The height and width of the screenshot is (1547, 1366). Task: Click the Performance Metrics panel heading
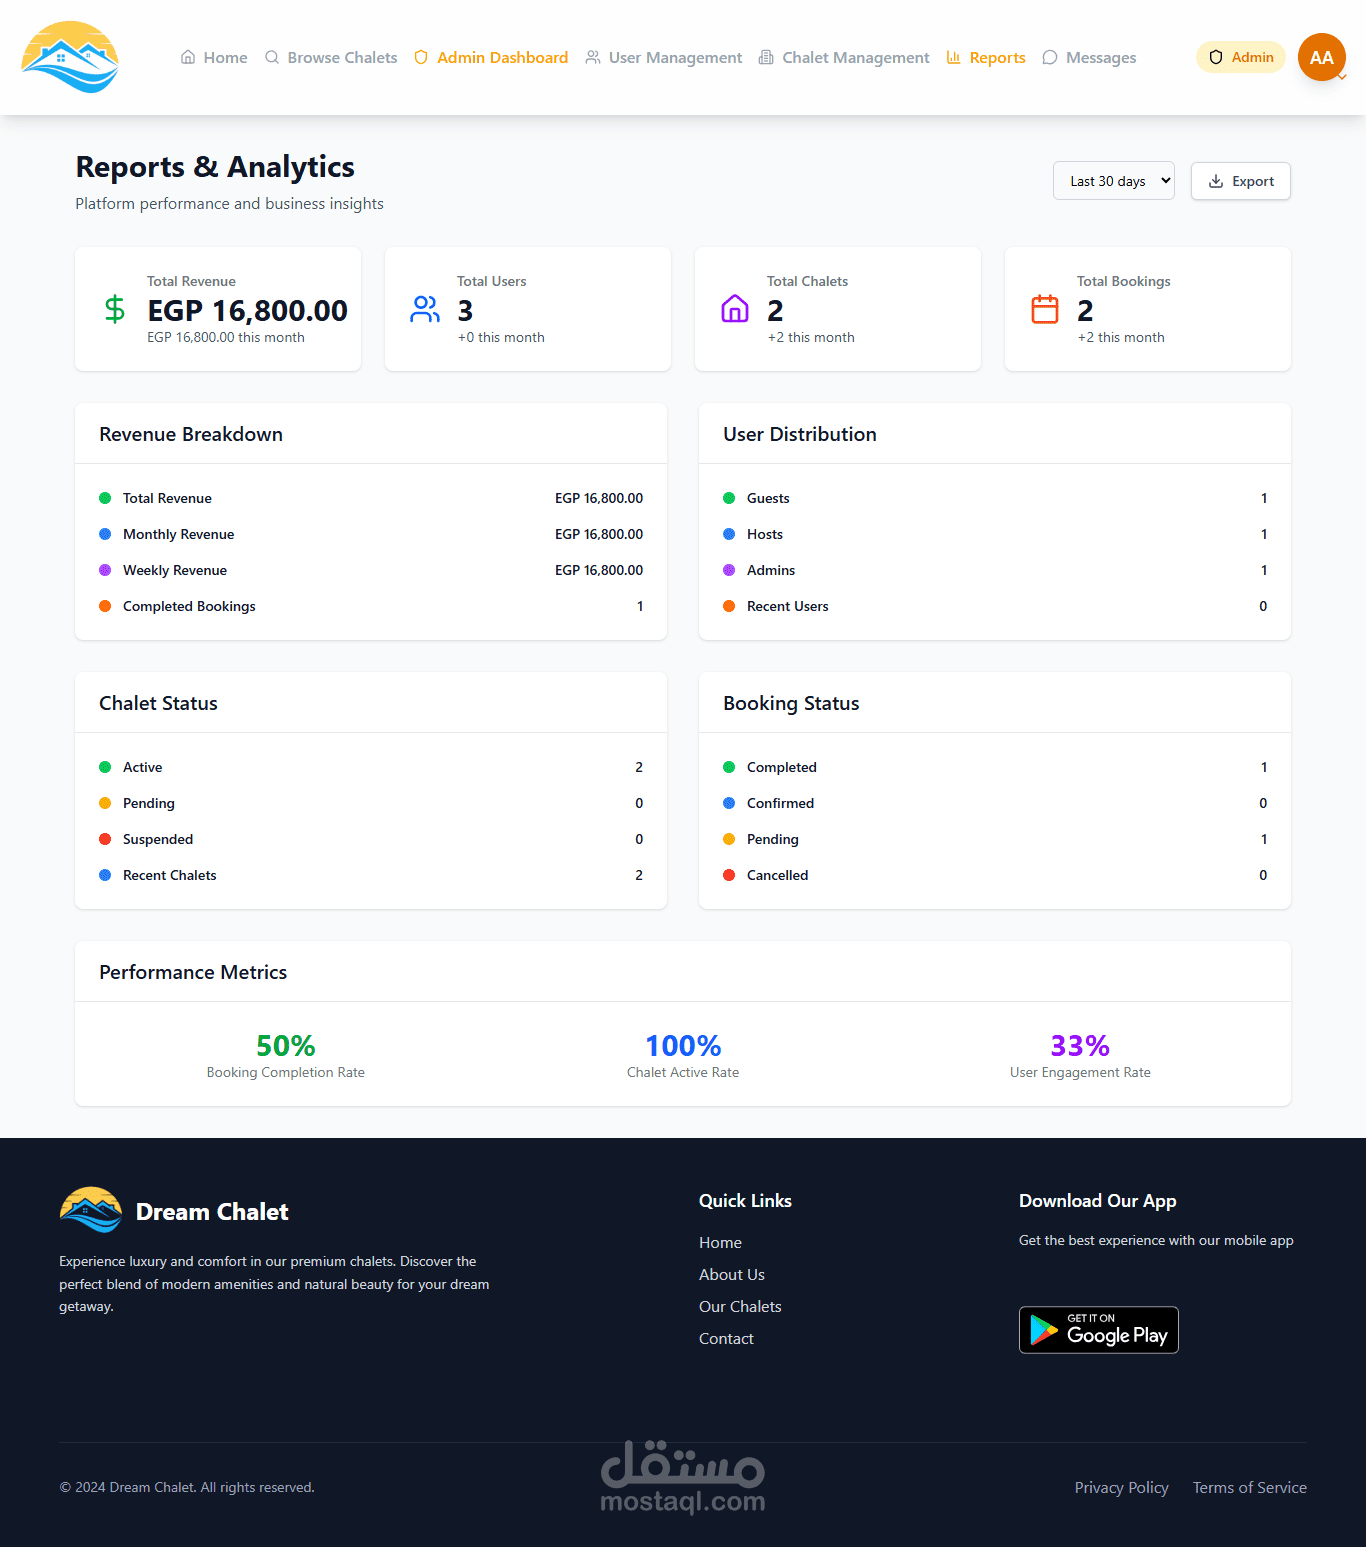(x=193, y=972)
